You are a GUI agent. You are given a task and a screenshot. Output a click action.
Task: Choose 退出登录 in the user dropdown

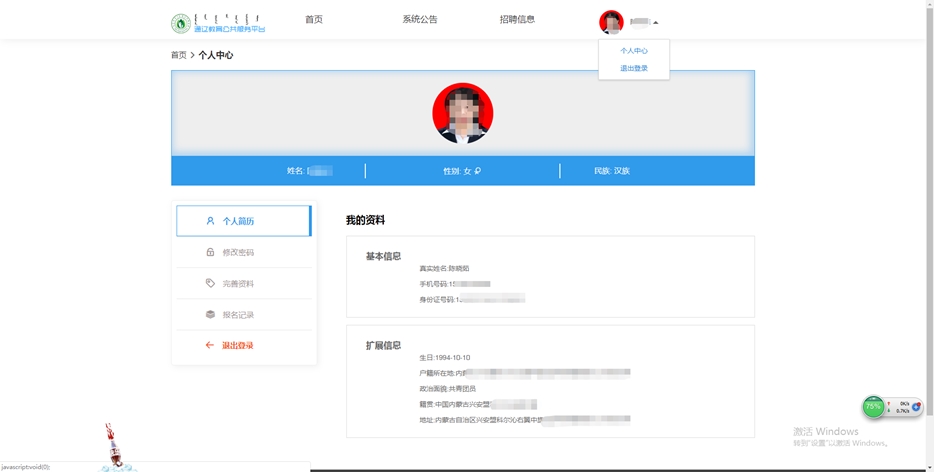tap(634, 68)
